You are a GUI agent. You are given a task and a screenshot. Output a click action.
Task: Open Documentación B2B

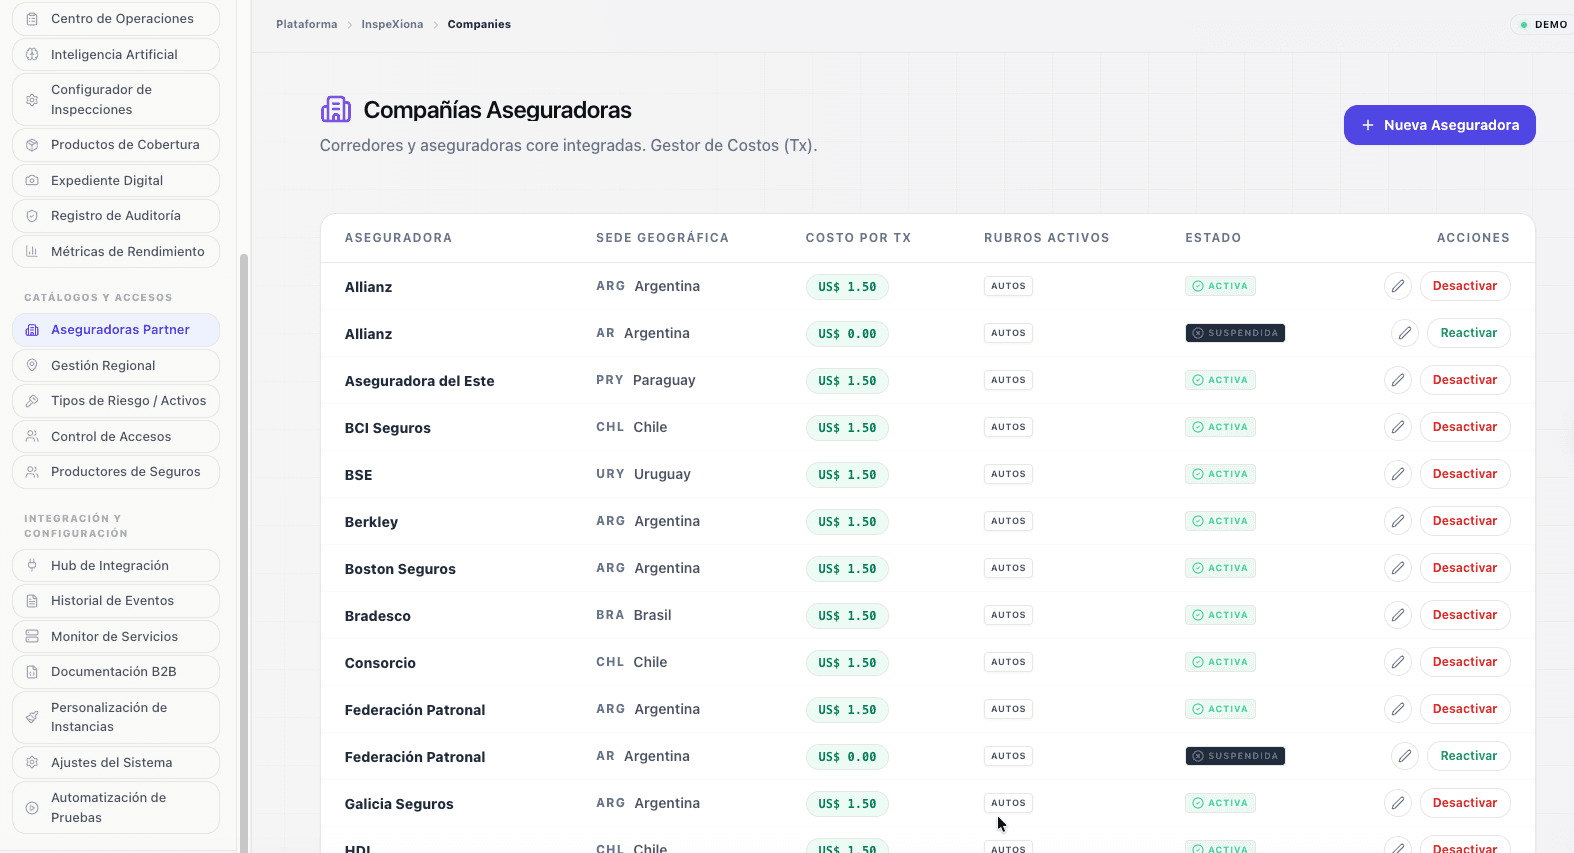(x=116, y=672)
